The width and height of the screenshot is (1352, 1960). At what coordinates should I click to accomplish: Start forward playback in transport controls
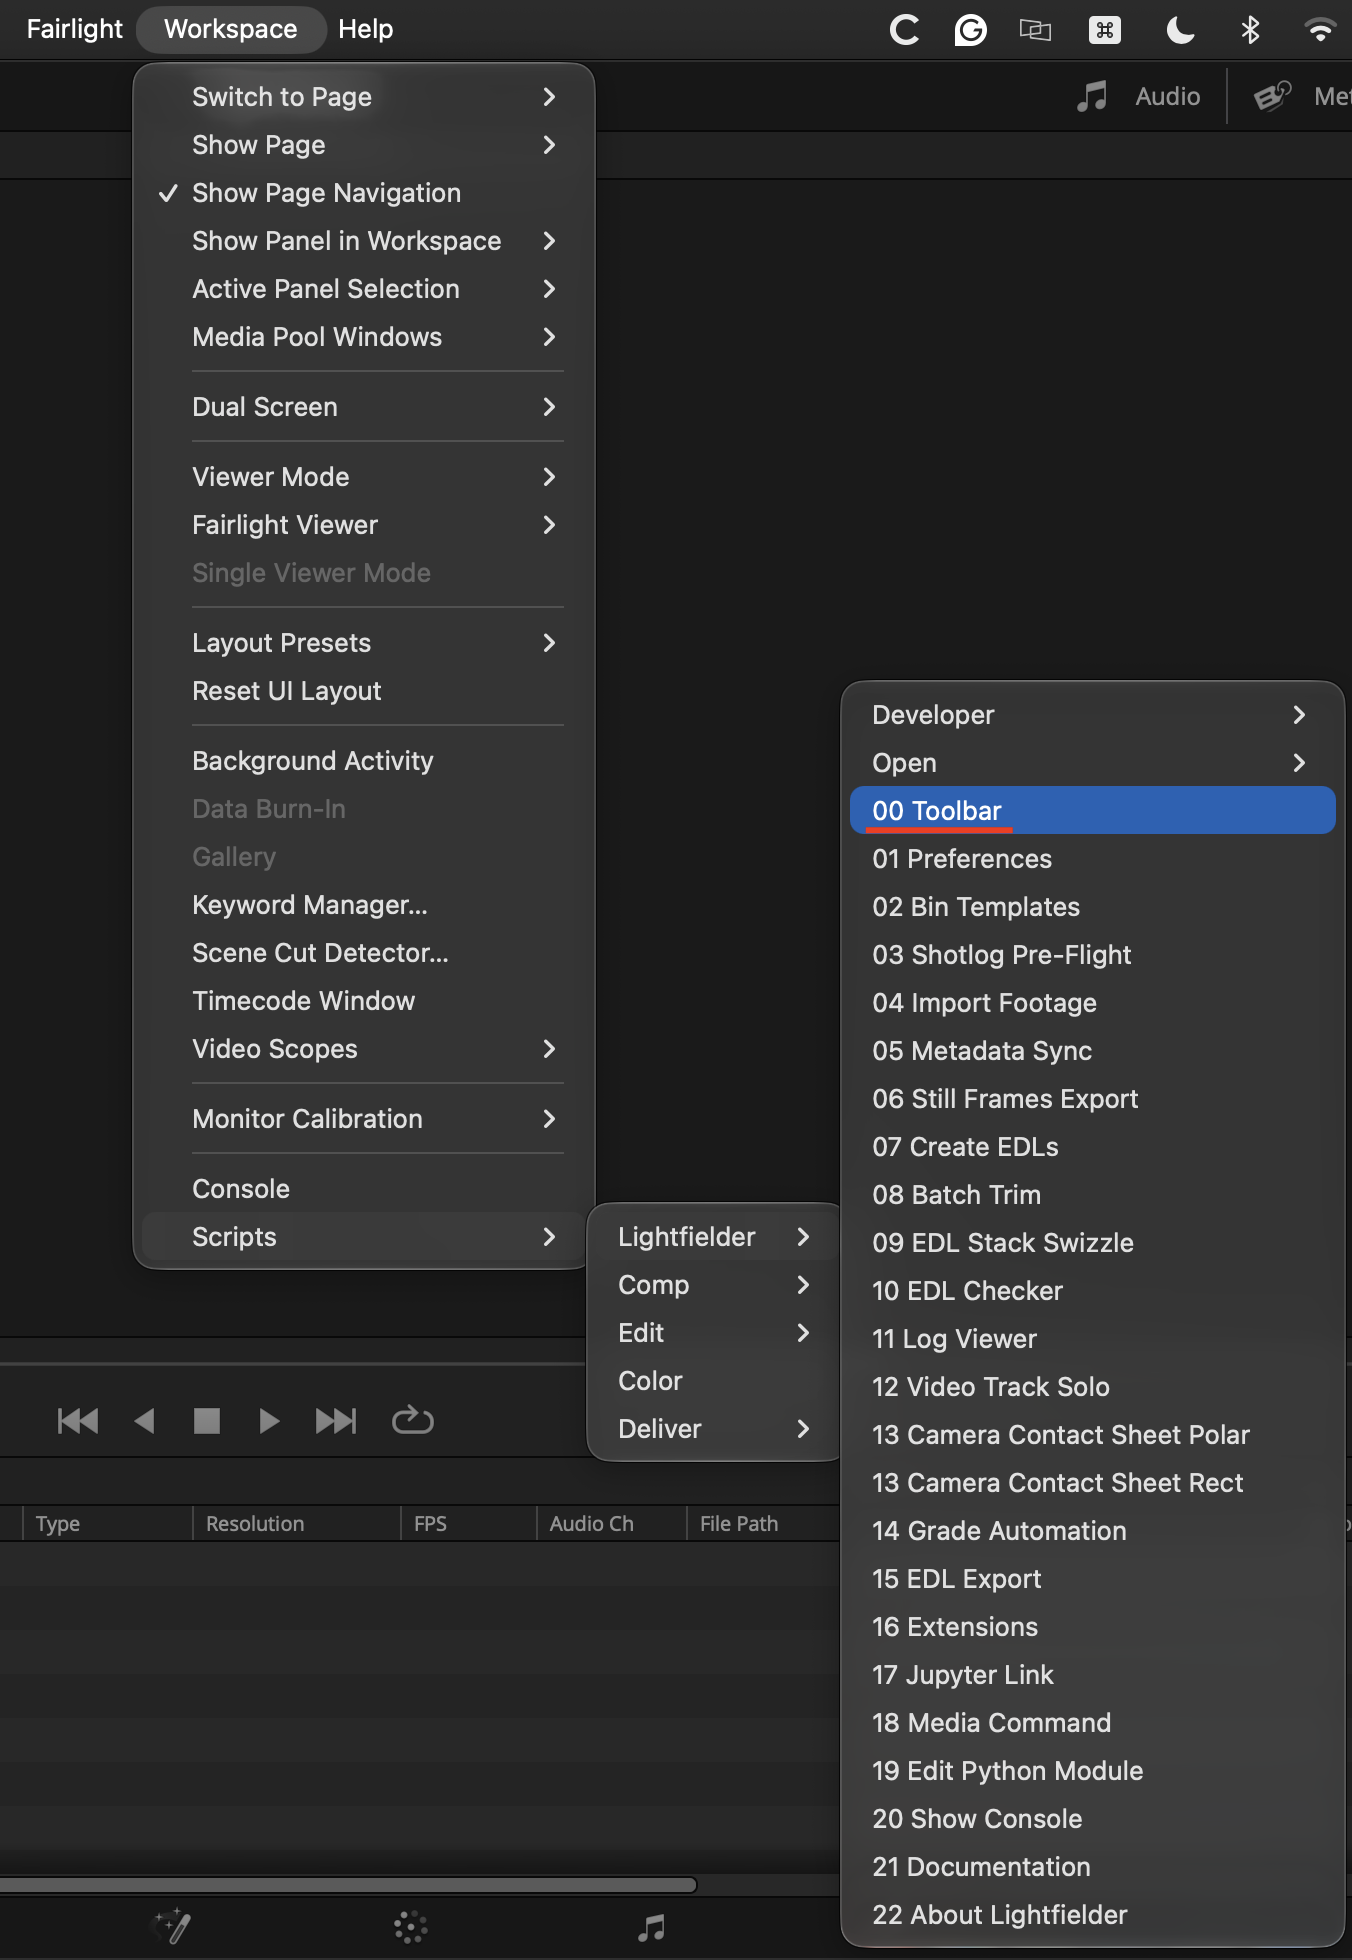(269, 1421)
